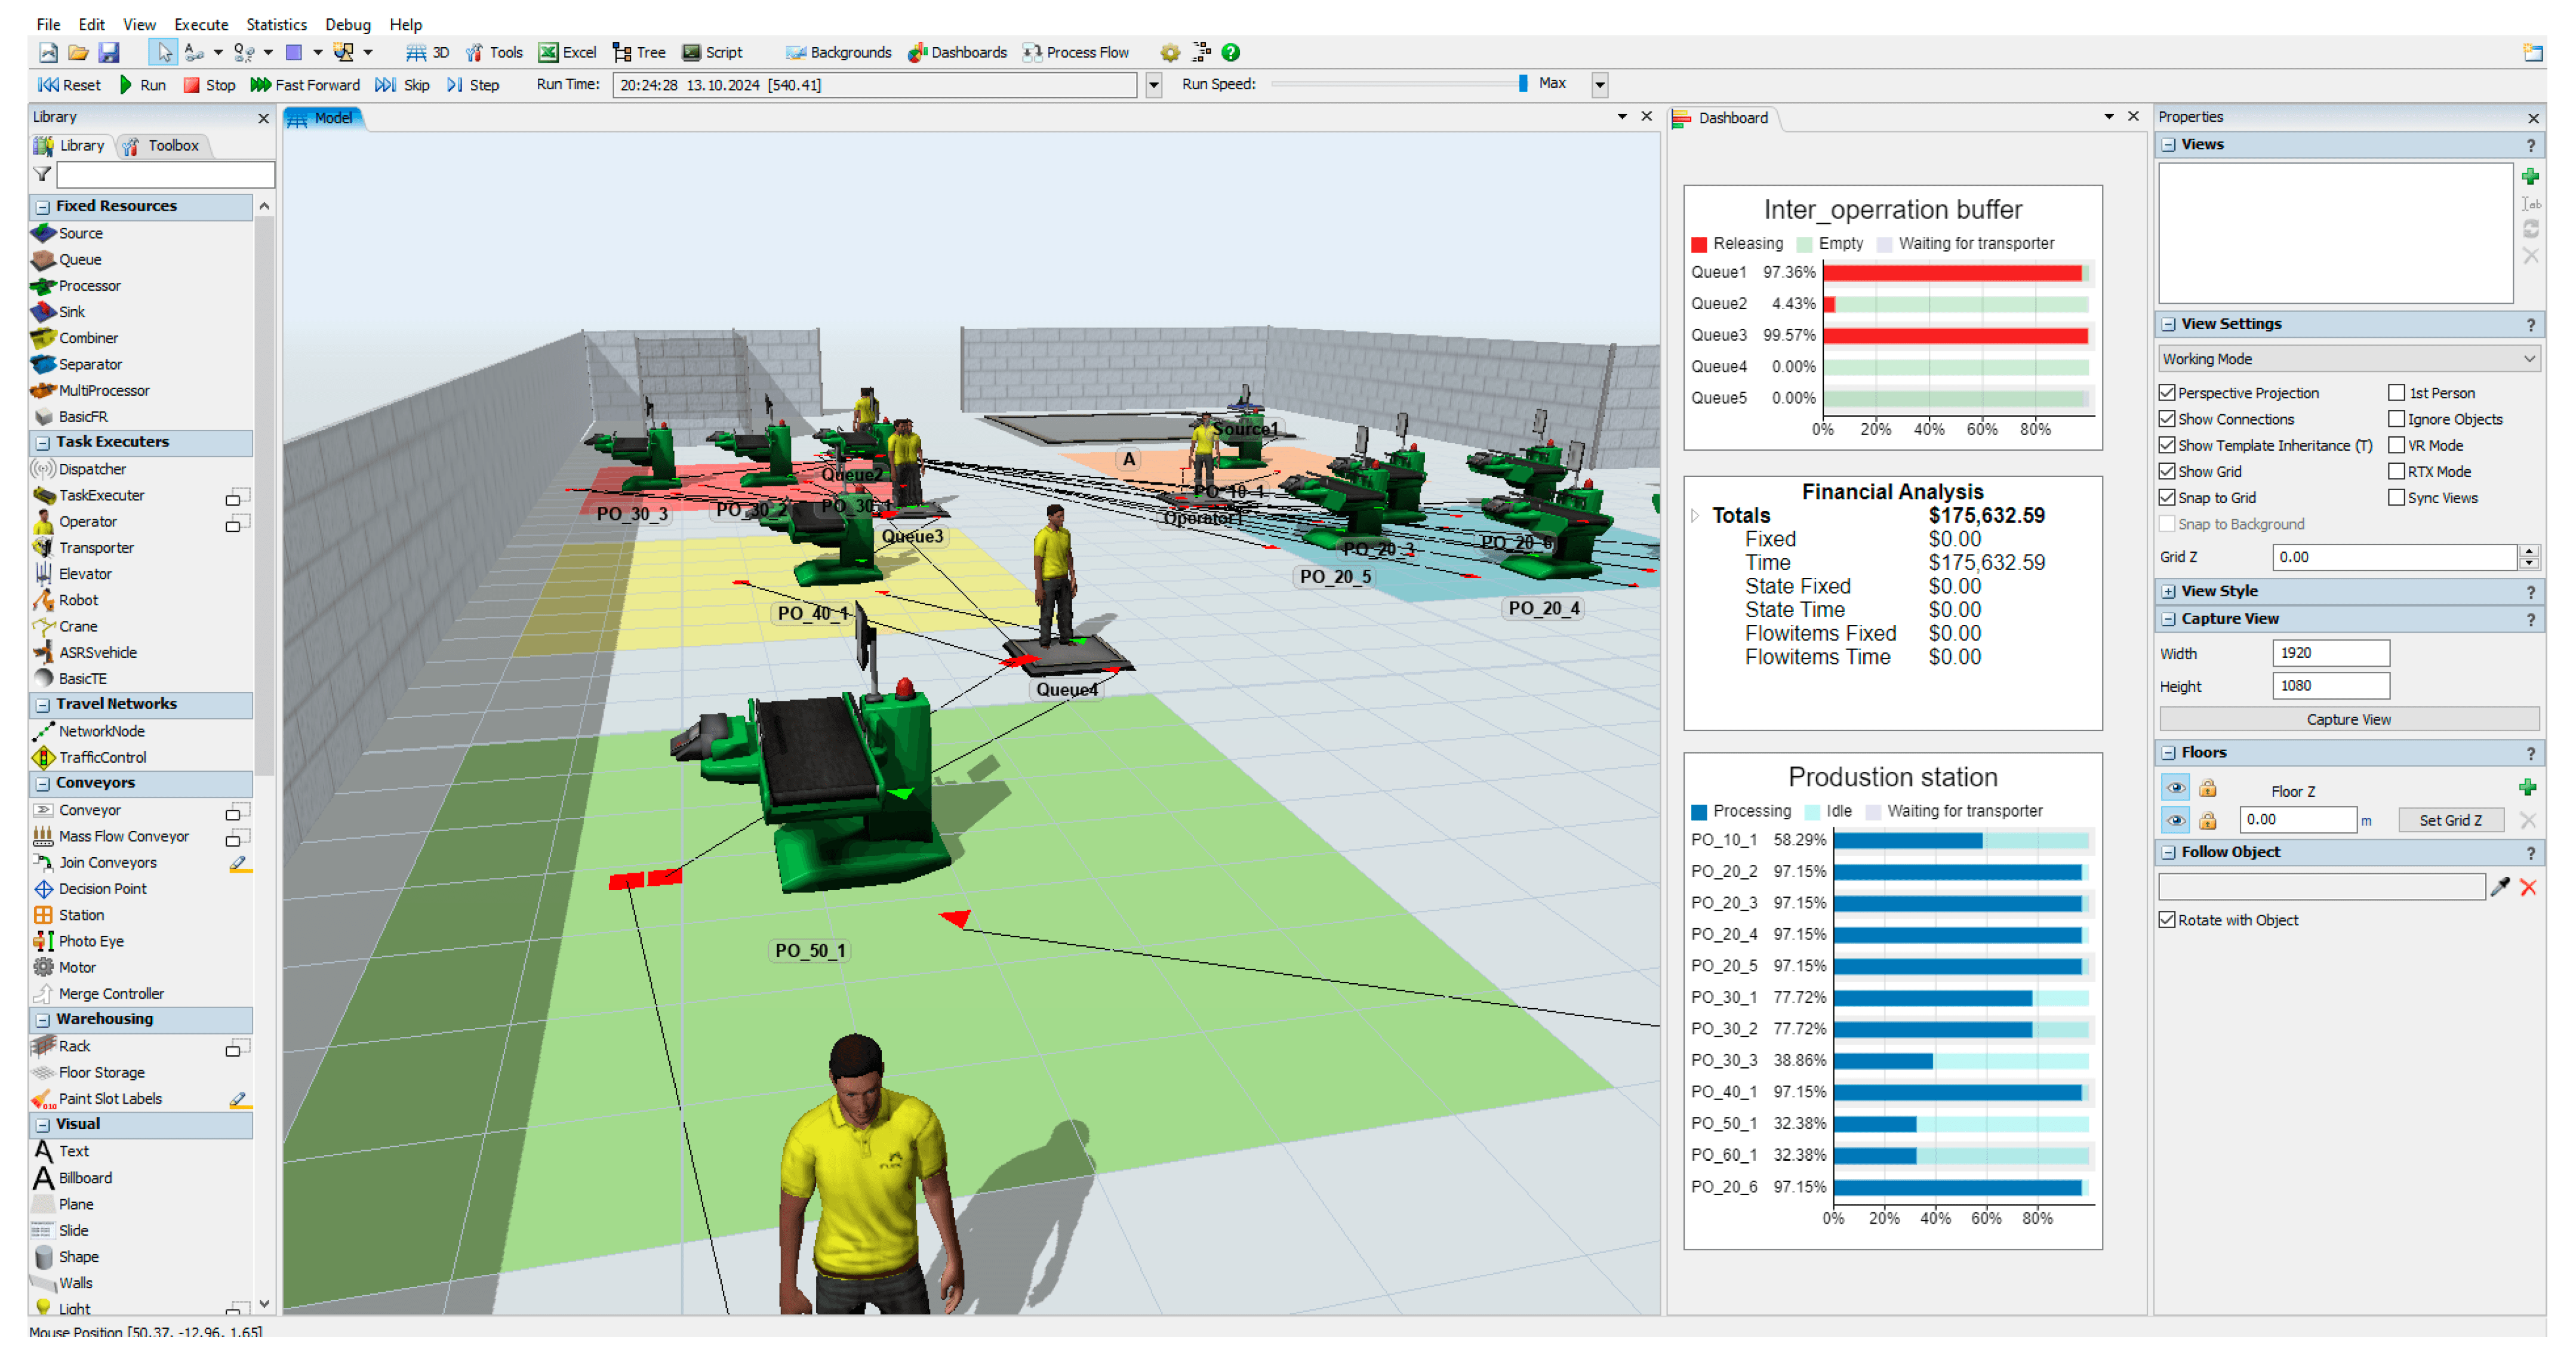The image size is (2576, 1358).
Task: Open the Statistics menu
Action: (276, 24)
